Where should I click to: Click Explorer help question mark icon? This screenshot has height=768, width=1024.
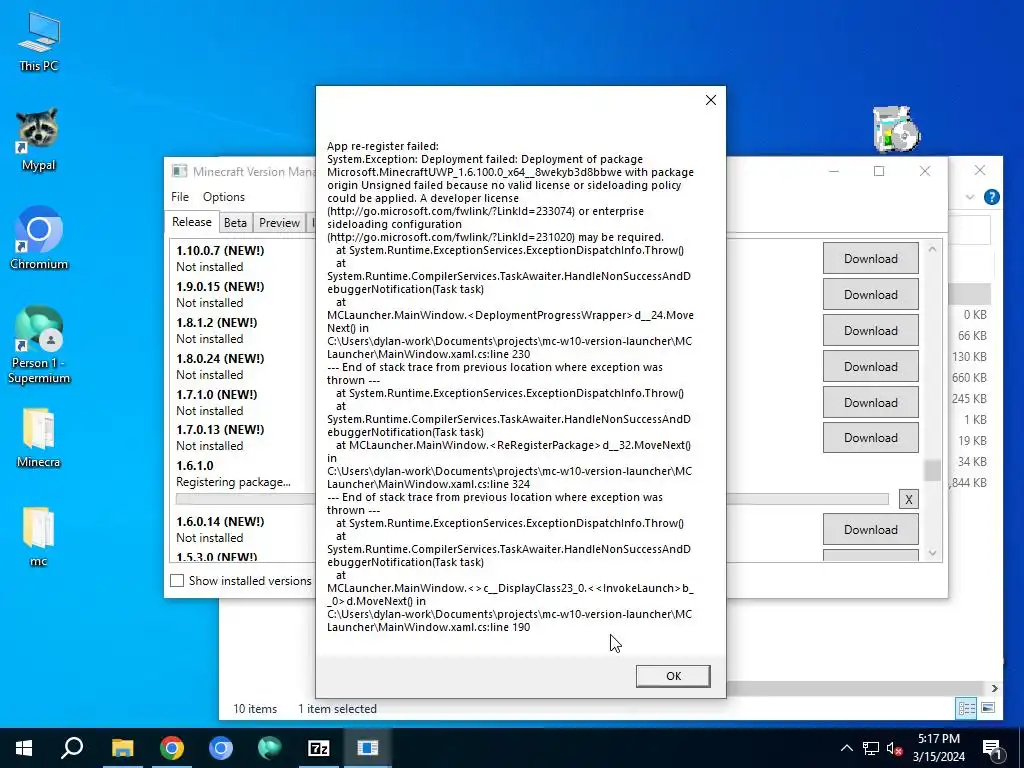coord(991,197)
